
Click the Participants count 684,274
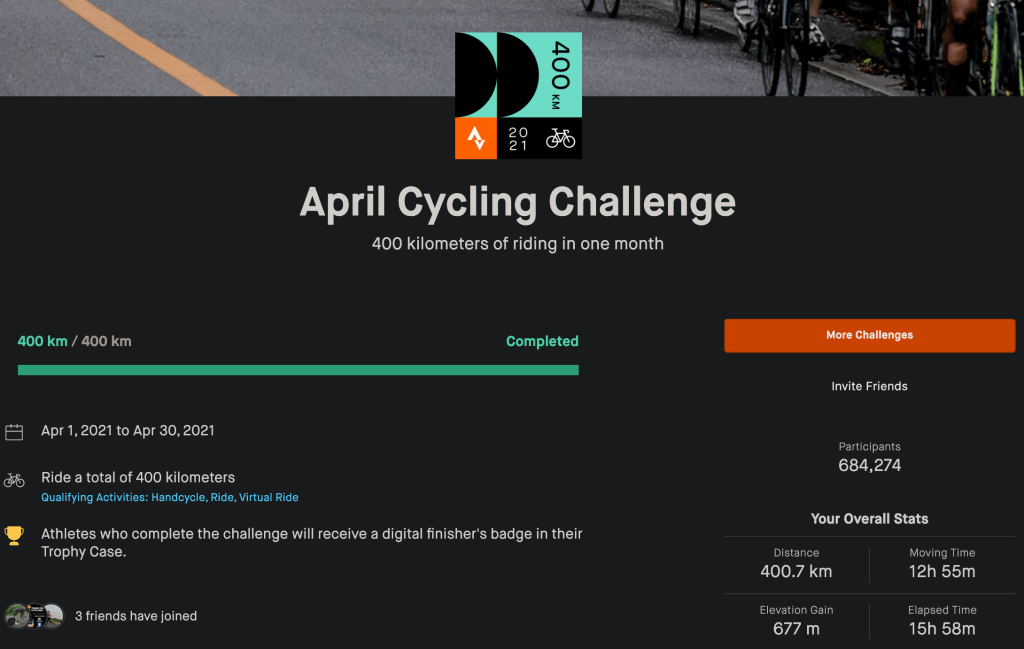point(869,465)
